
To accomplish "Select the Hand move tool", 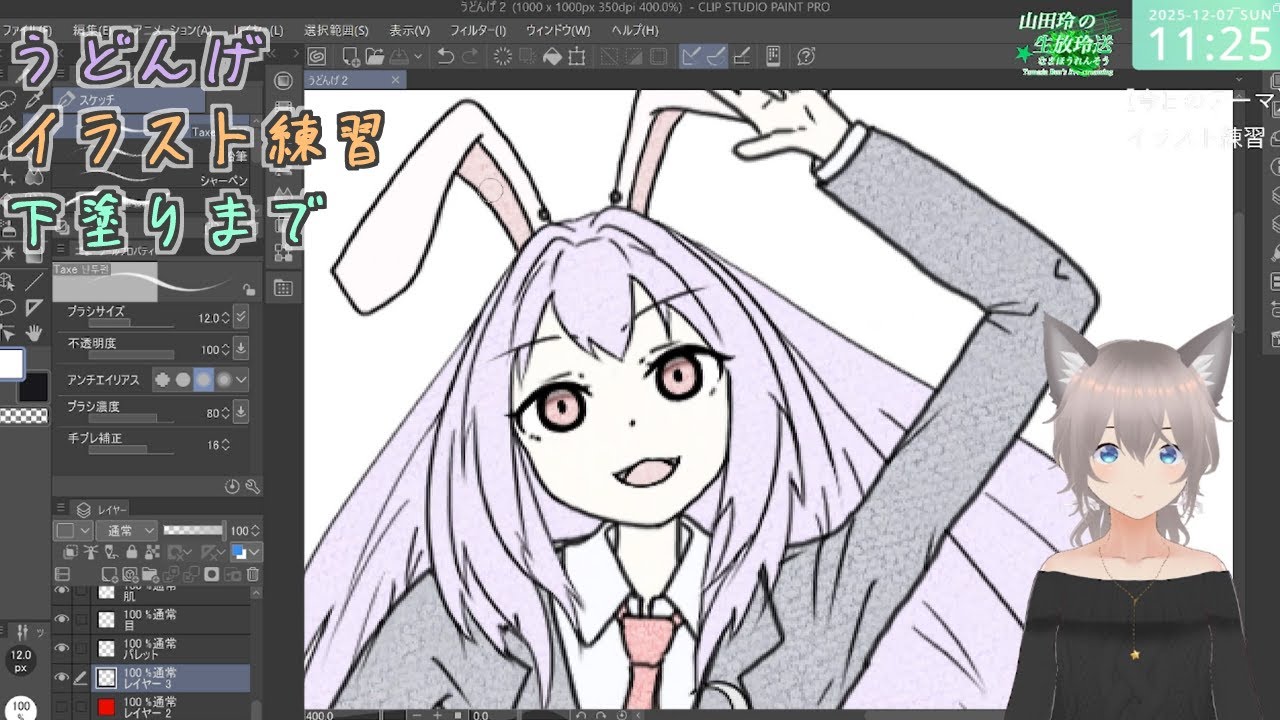I will (x=34, y=331).
